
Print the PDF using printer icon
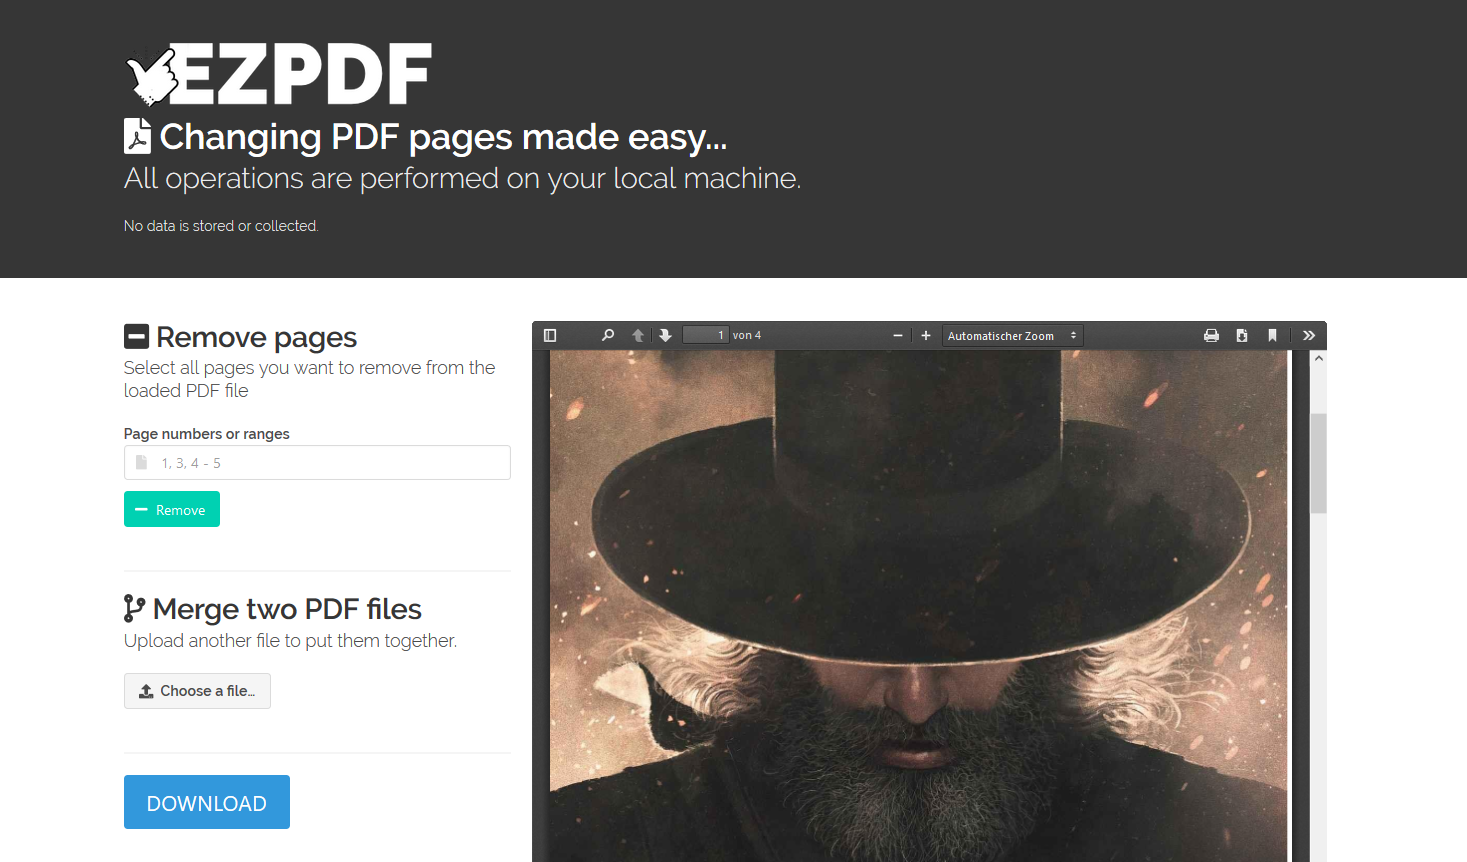point(1211,335)
